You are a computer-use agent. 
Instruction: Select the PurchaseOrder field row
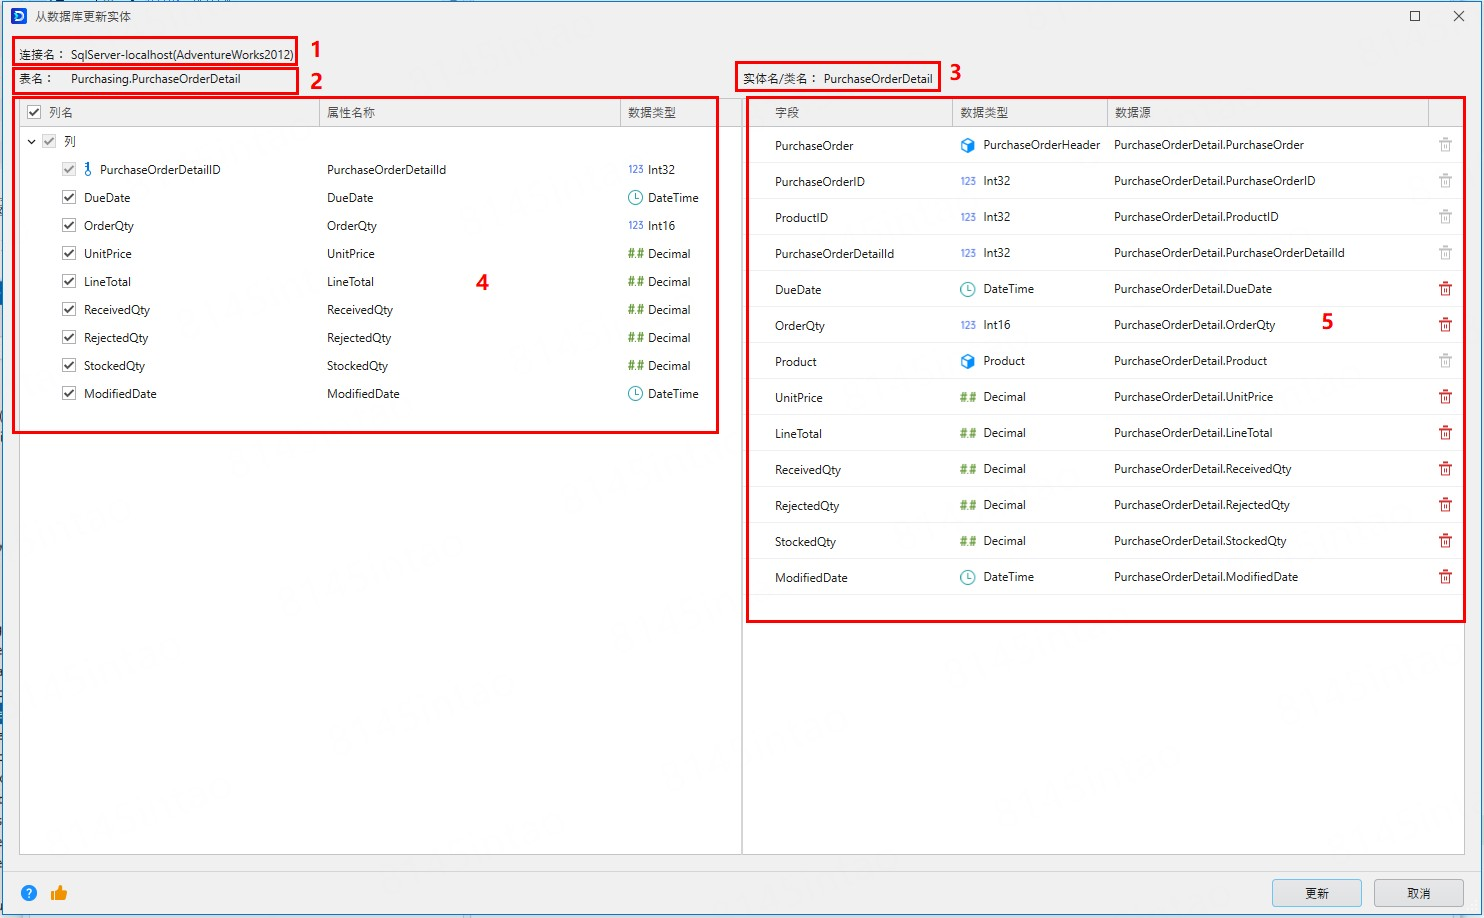pyautogui.click(x=814, y=146)
